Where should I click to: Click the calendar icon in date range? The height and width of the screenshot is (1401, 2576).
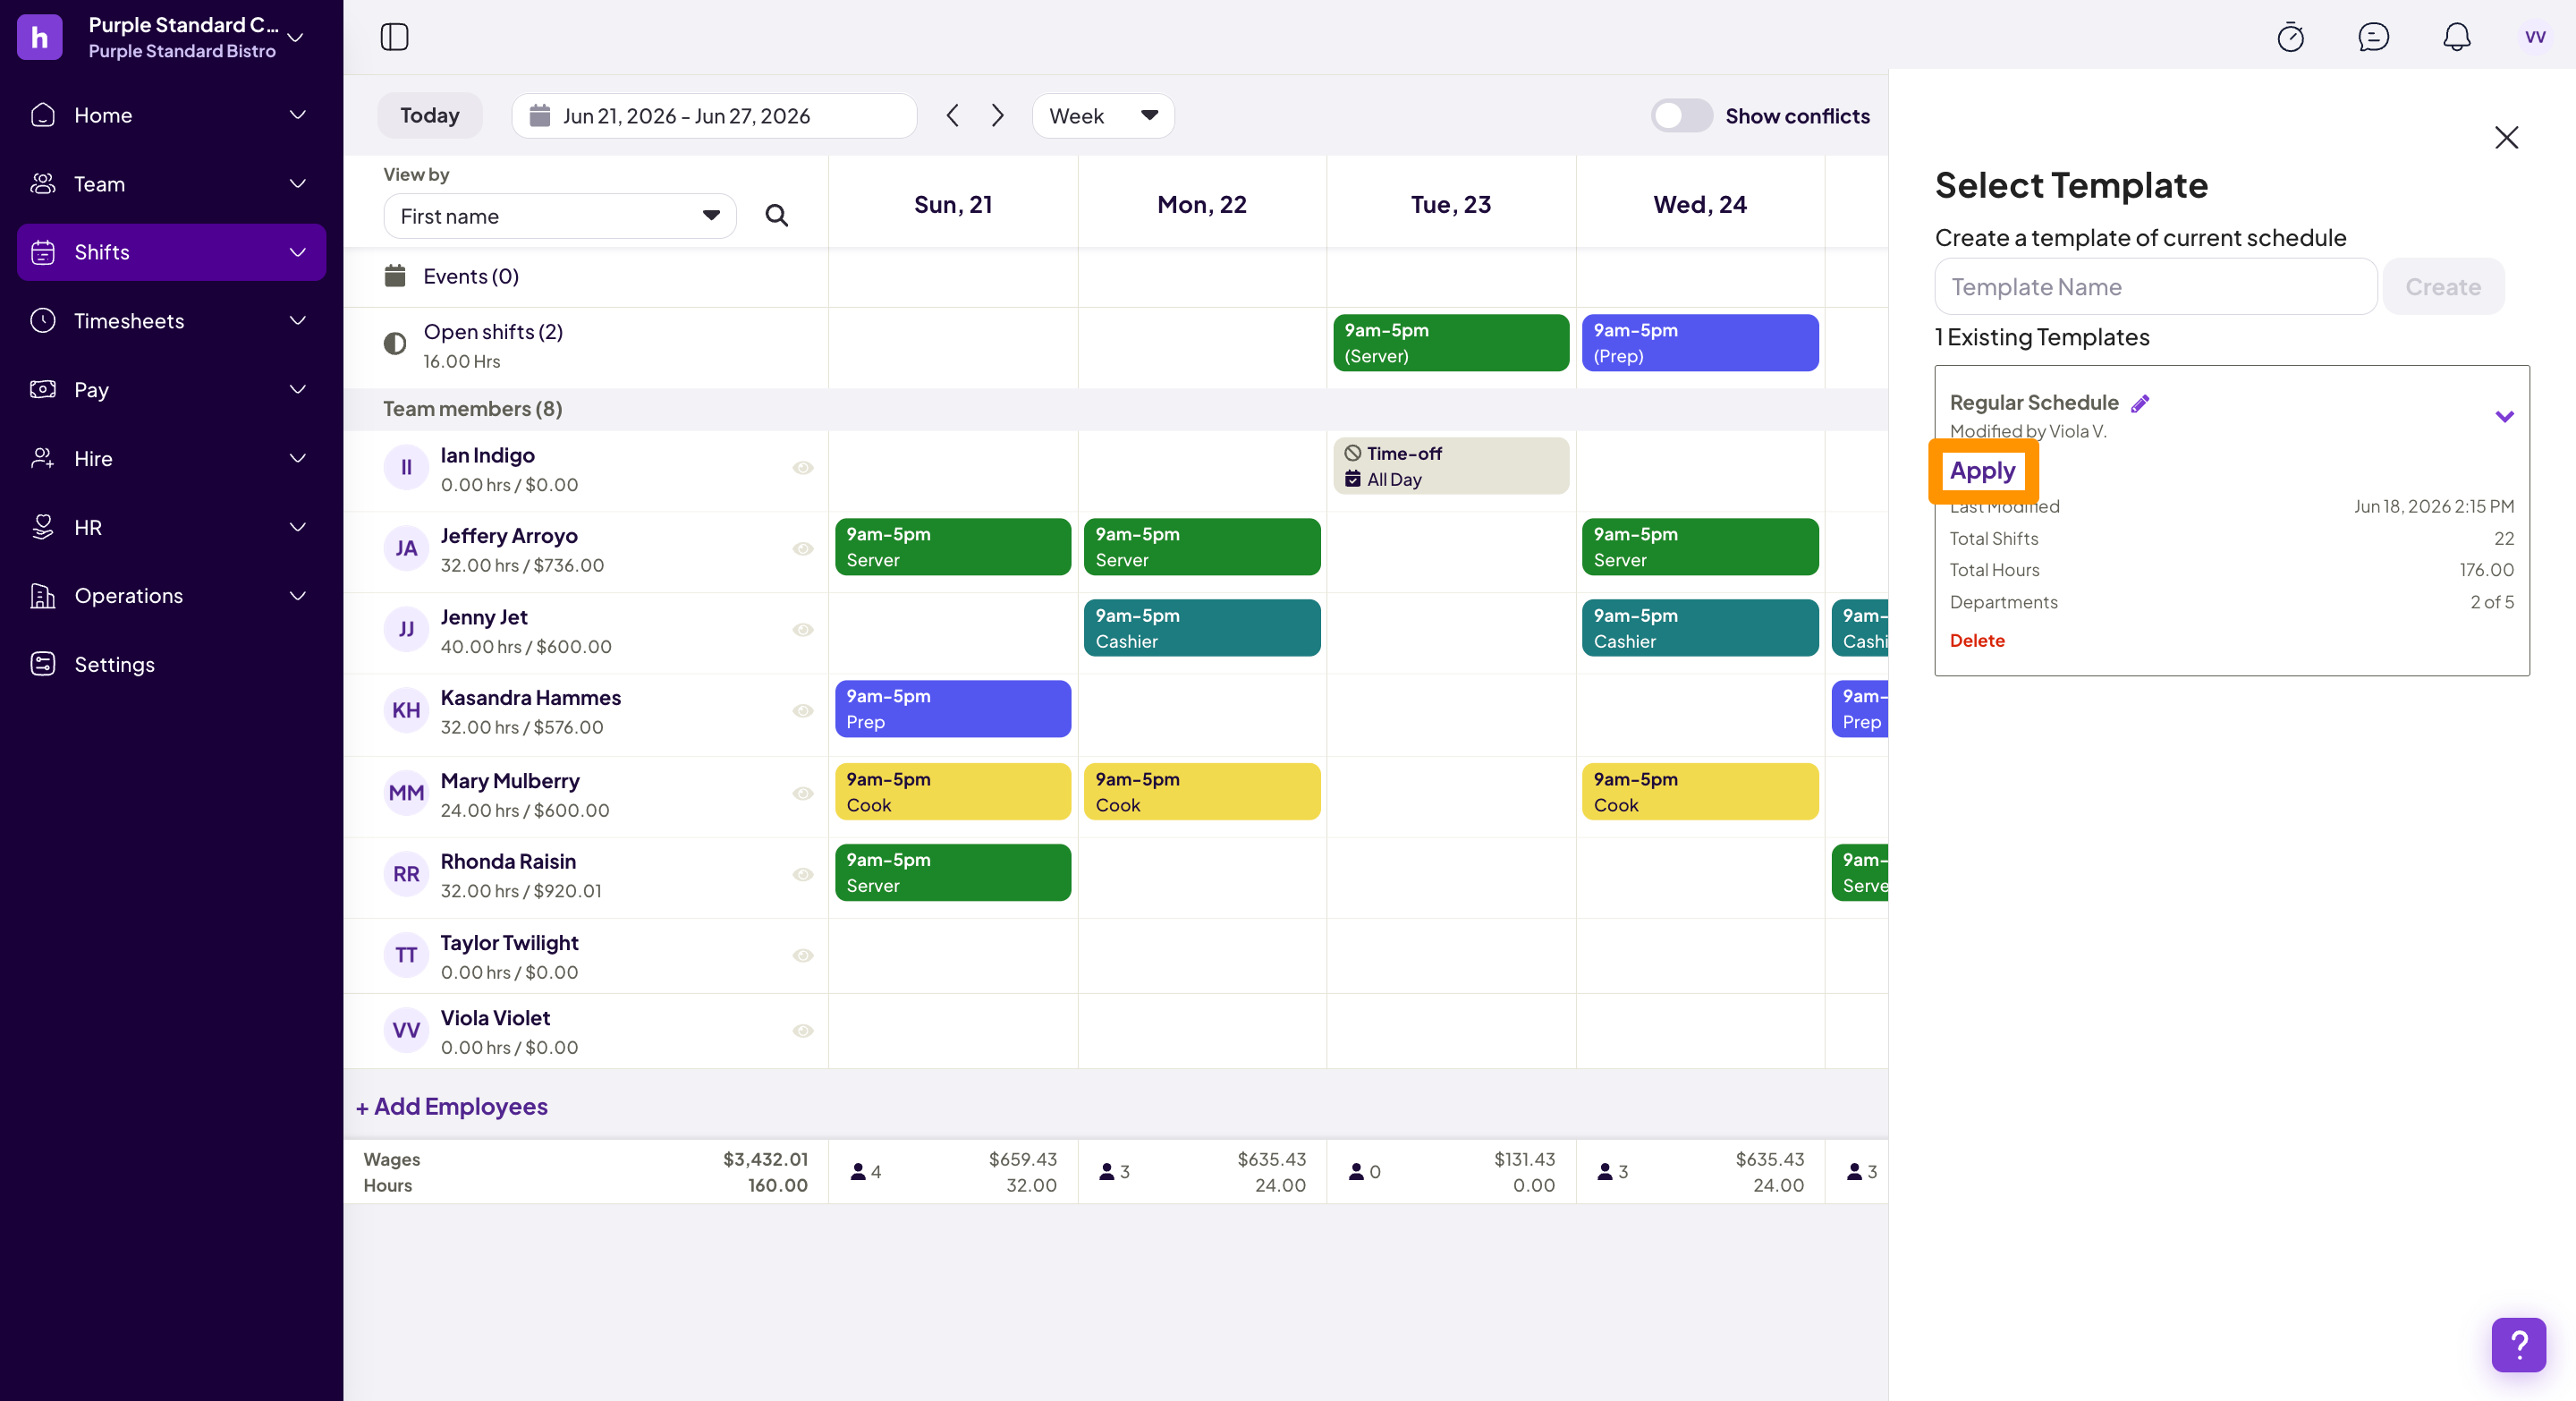(x=540, y=116)
